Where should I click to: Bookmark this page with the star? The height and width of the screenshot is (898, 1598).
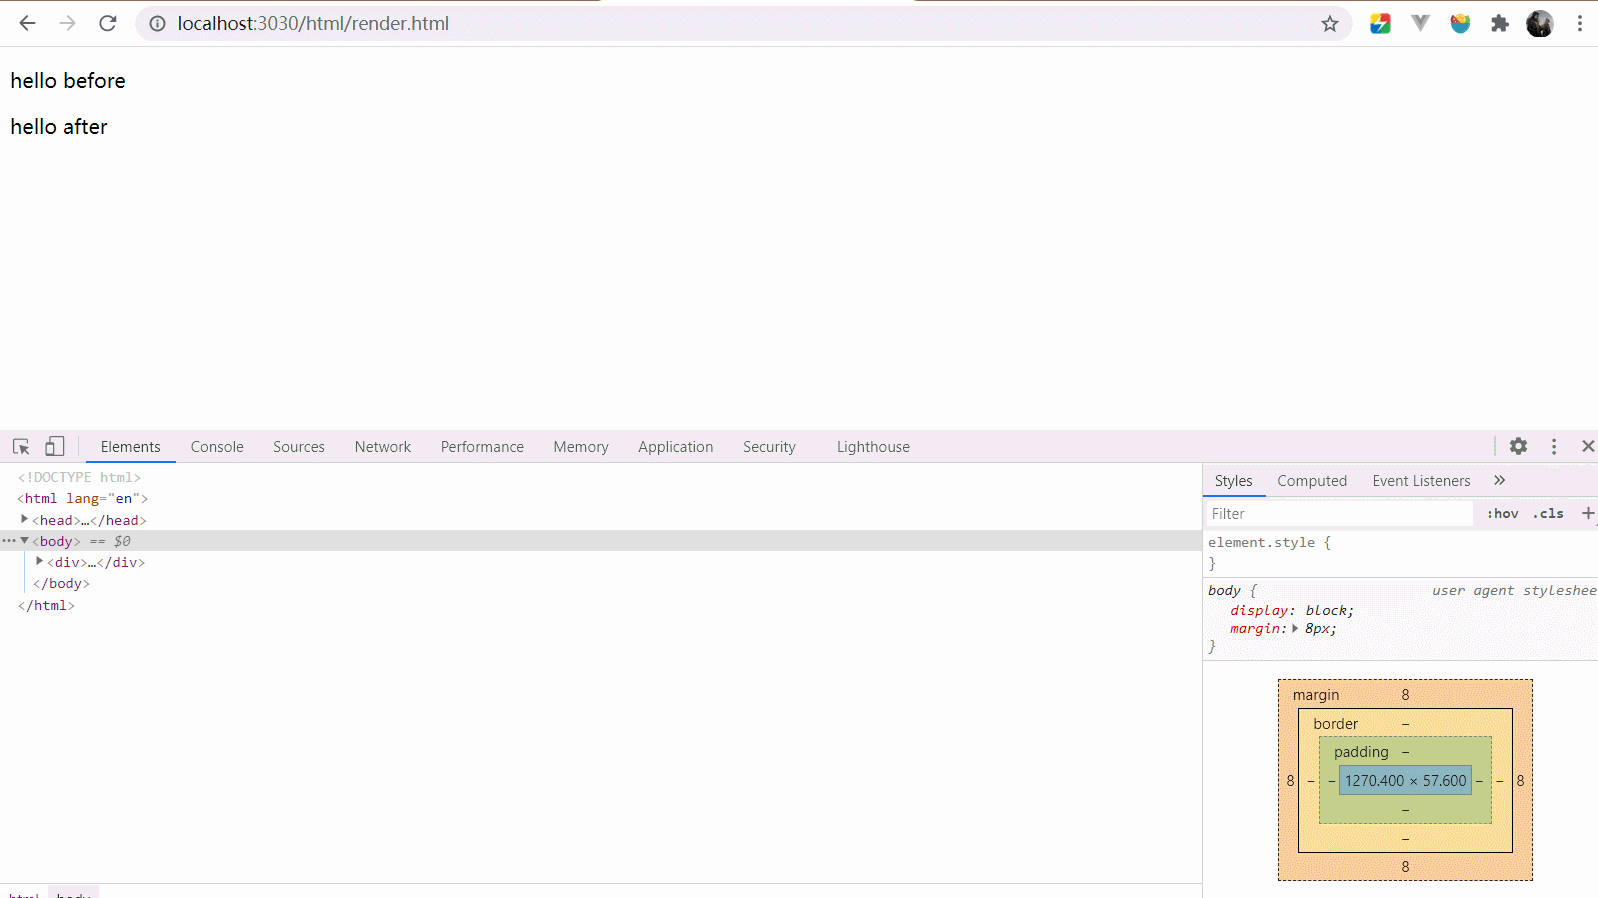click(x=1330, y=24)
